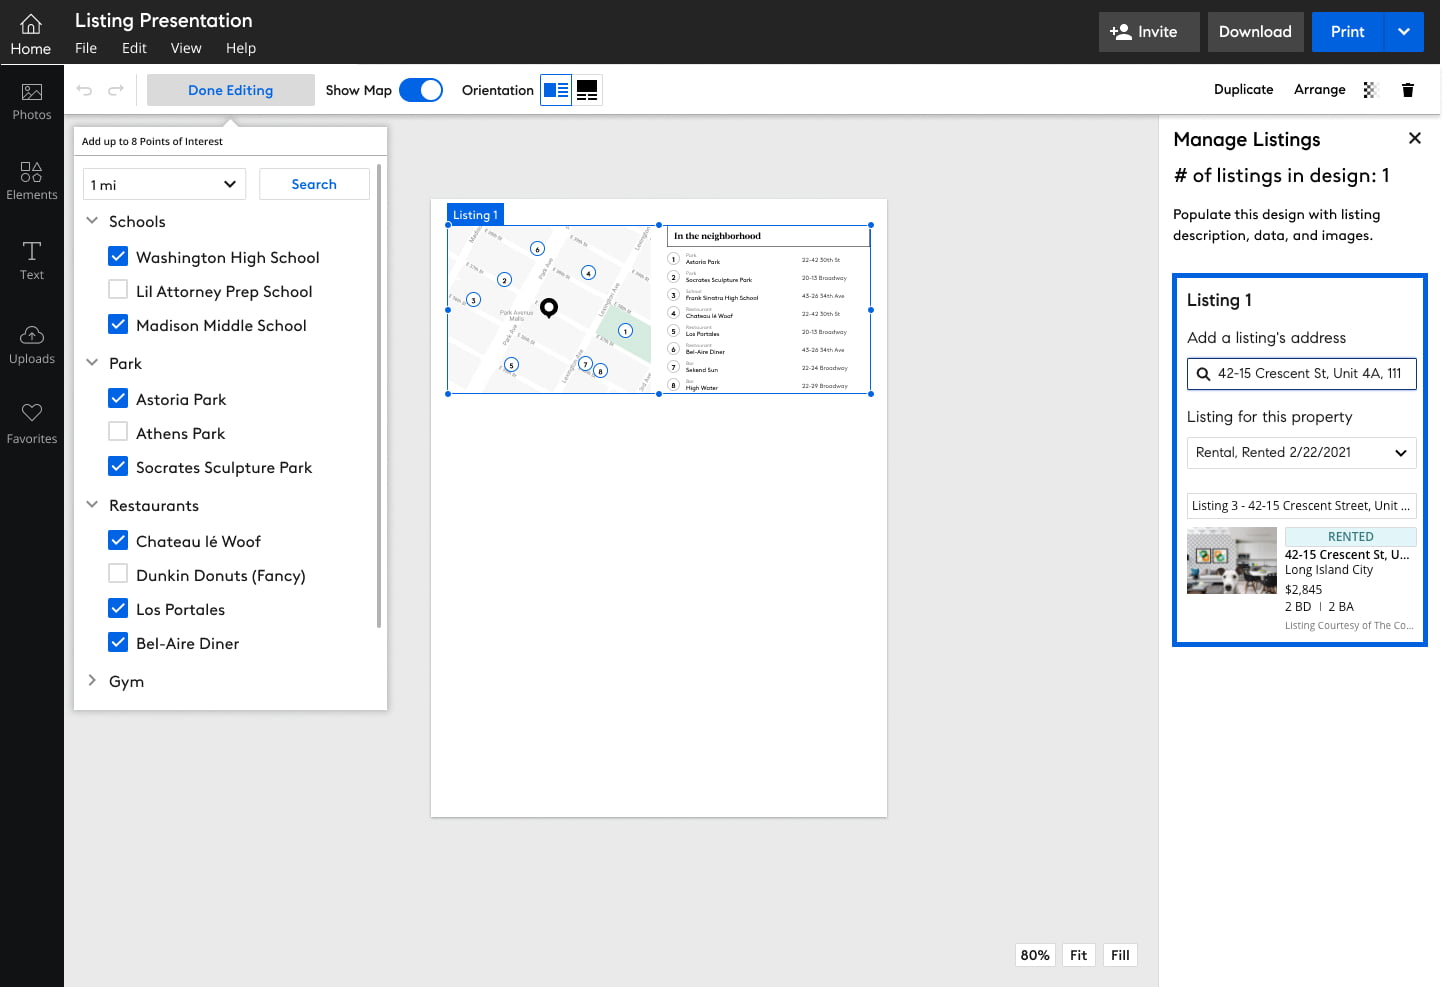The image size is (1444, 987).
Task: Open the Favorites heart panel
Action: click(x=32, y=423)
